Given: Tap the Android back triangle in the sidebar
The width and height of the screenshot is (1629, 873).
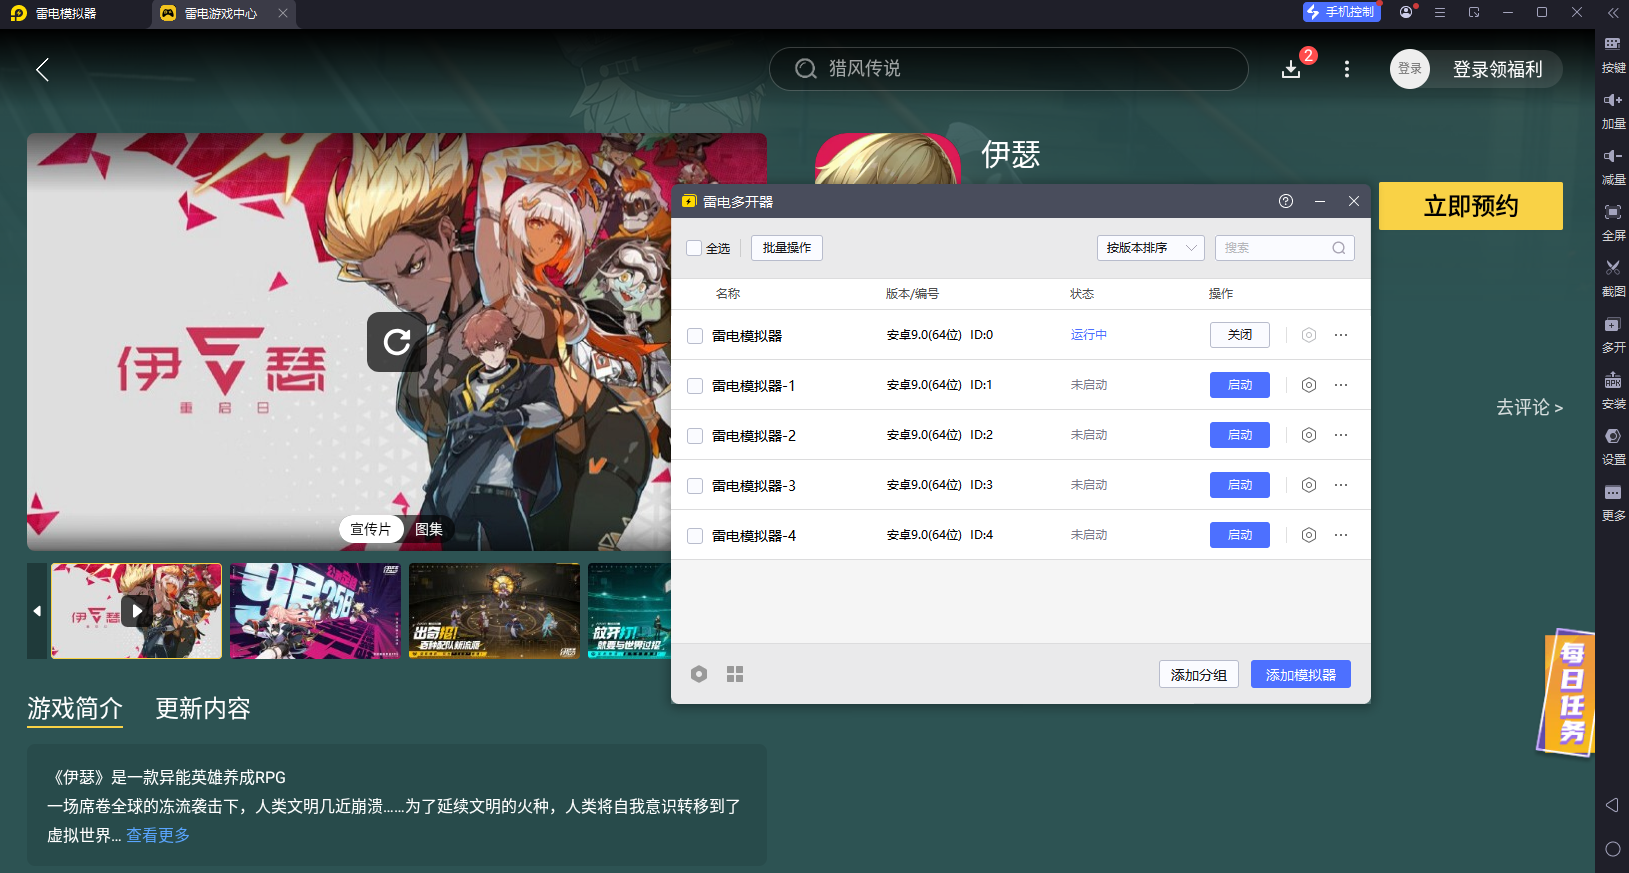Looking at the screenshot, I should click(1612, 805).
